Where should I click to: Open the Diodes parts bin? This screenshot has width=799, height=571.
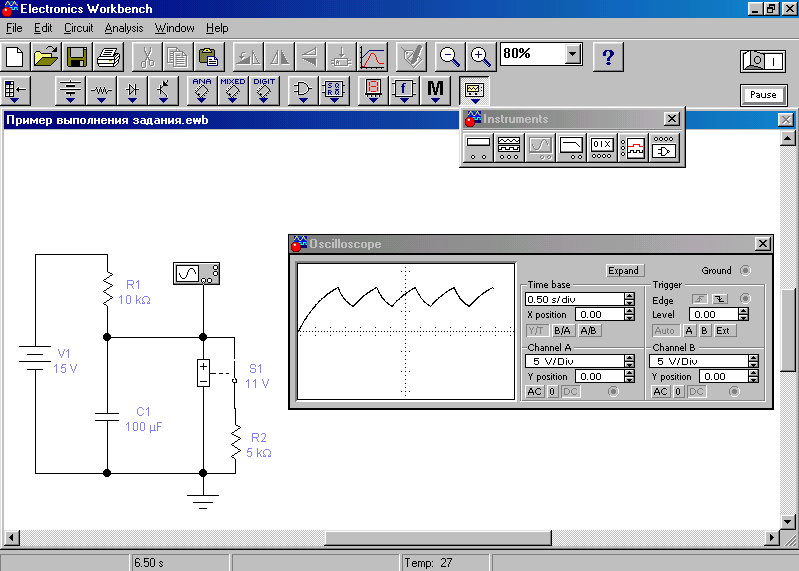[x=132, y=91]
